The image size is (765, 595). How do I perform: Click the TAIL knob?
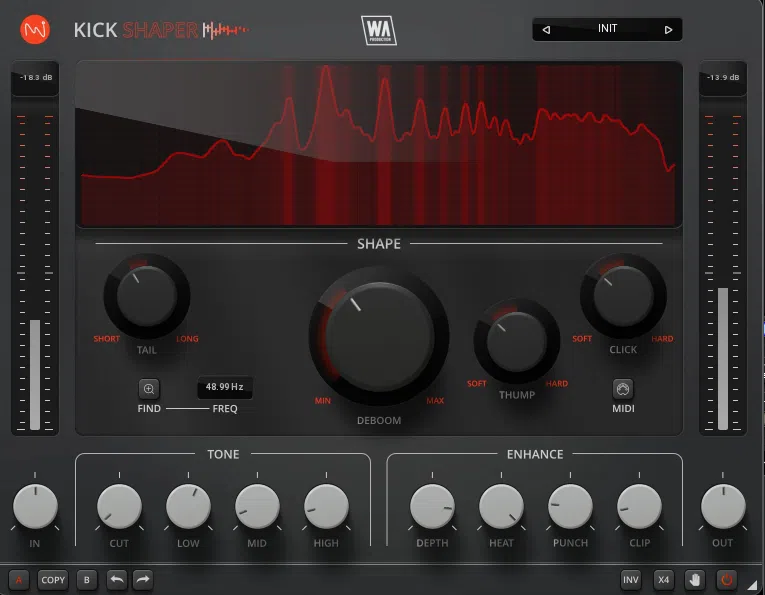point(147,296)
